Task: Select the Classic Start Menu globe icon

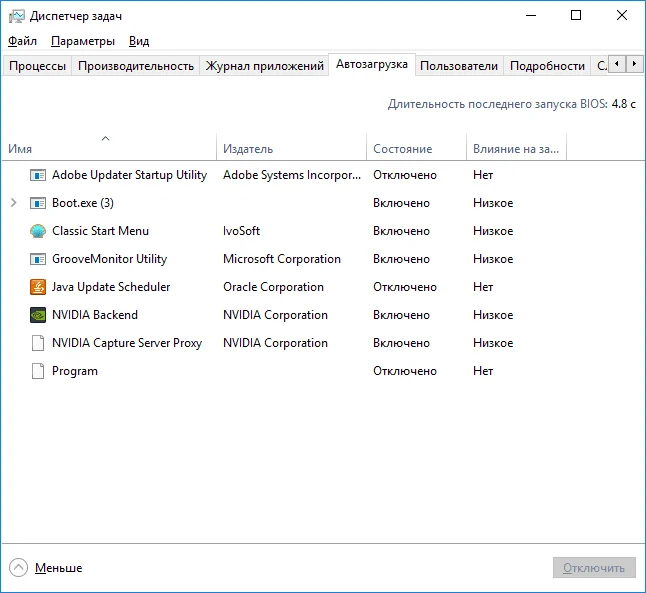Action: pyautogui.click(x=38, y=231)
